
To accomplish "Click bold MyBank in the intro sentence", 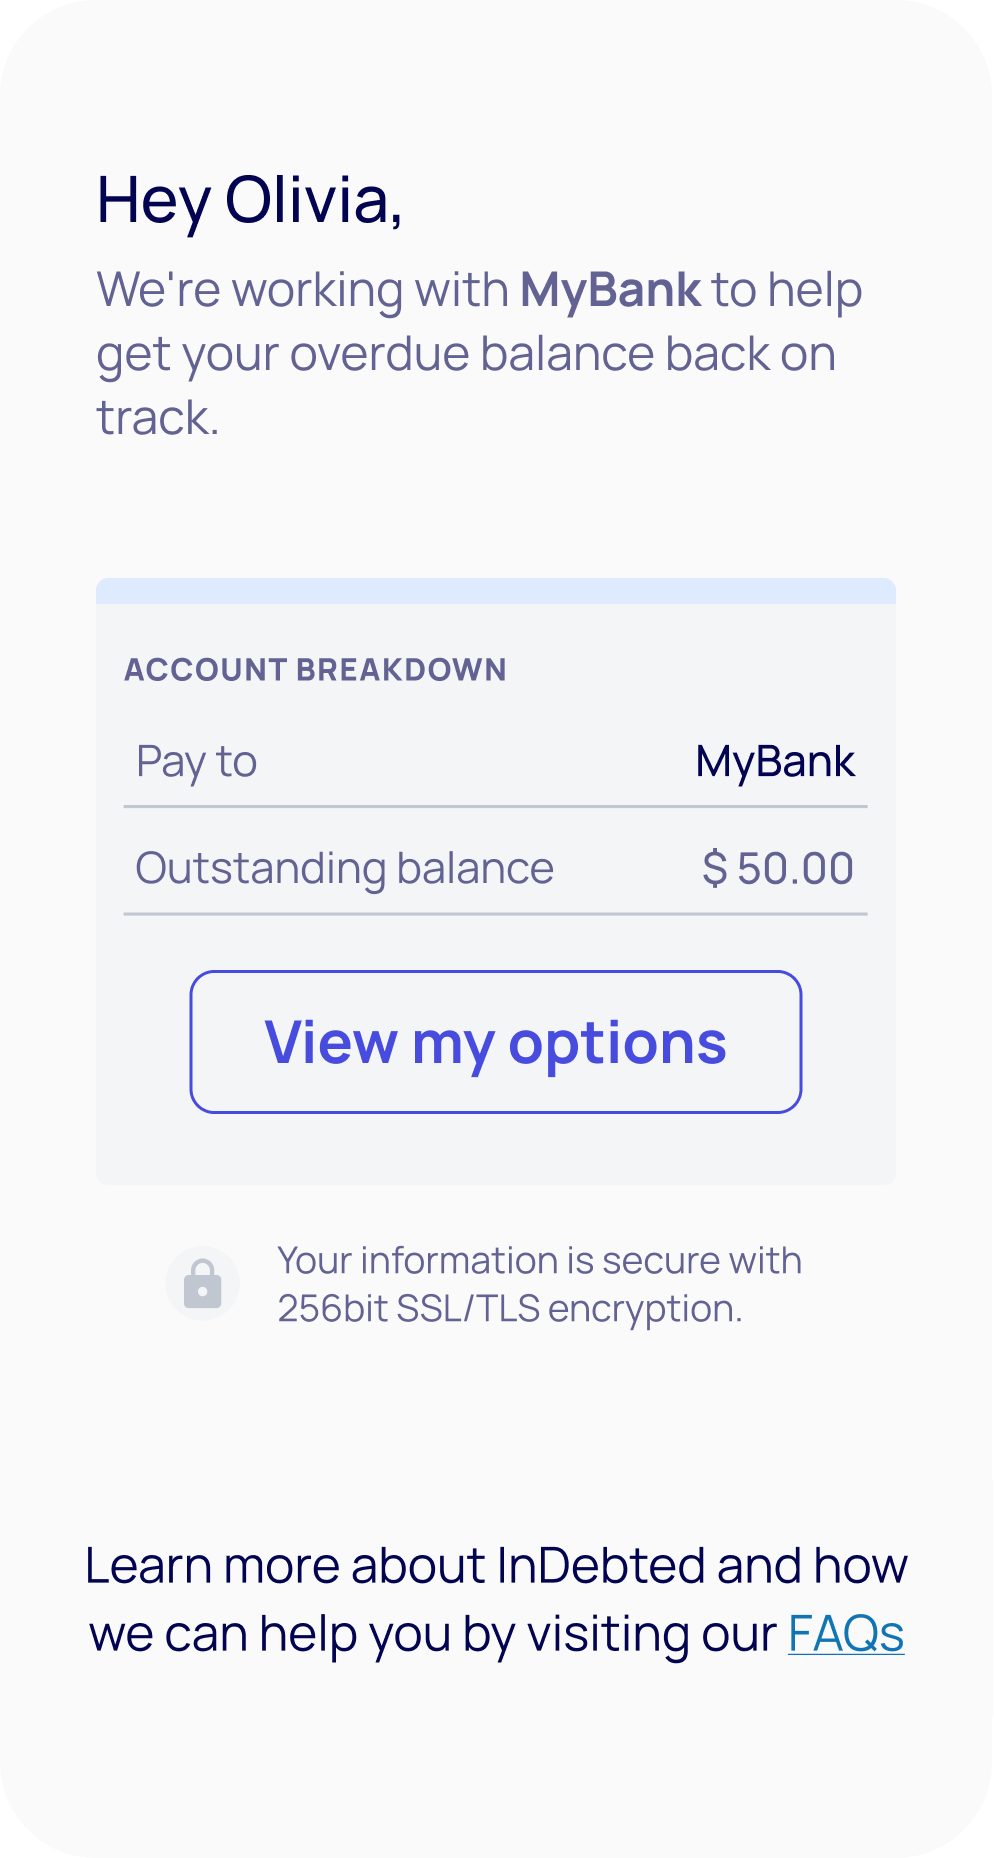I will click(x=610, y=290).
